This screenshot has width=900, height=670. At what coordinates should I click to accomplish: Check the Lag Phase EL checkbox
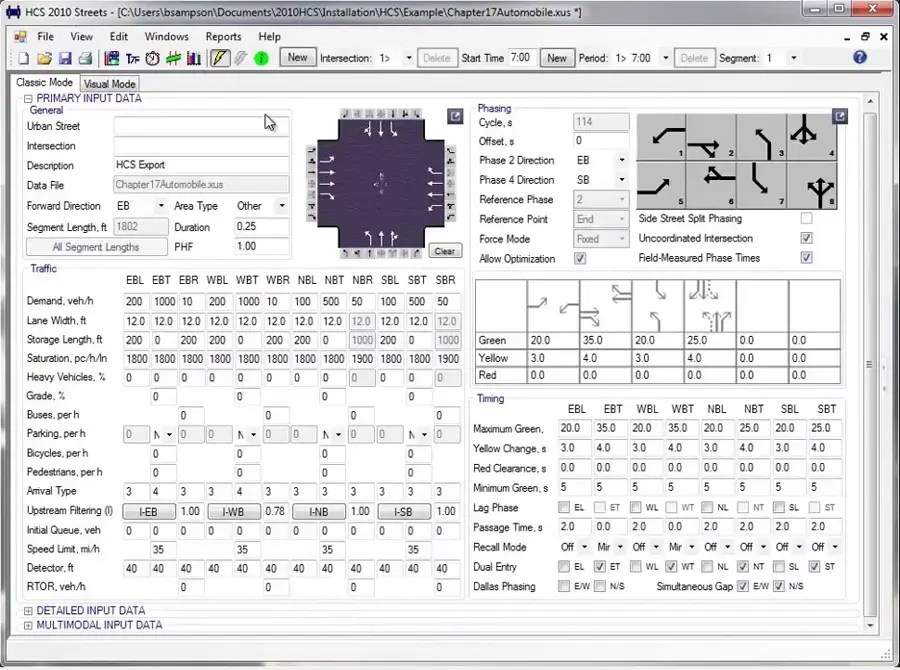[x=564, y=507]
